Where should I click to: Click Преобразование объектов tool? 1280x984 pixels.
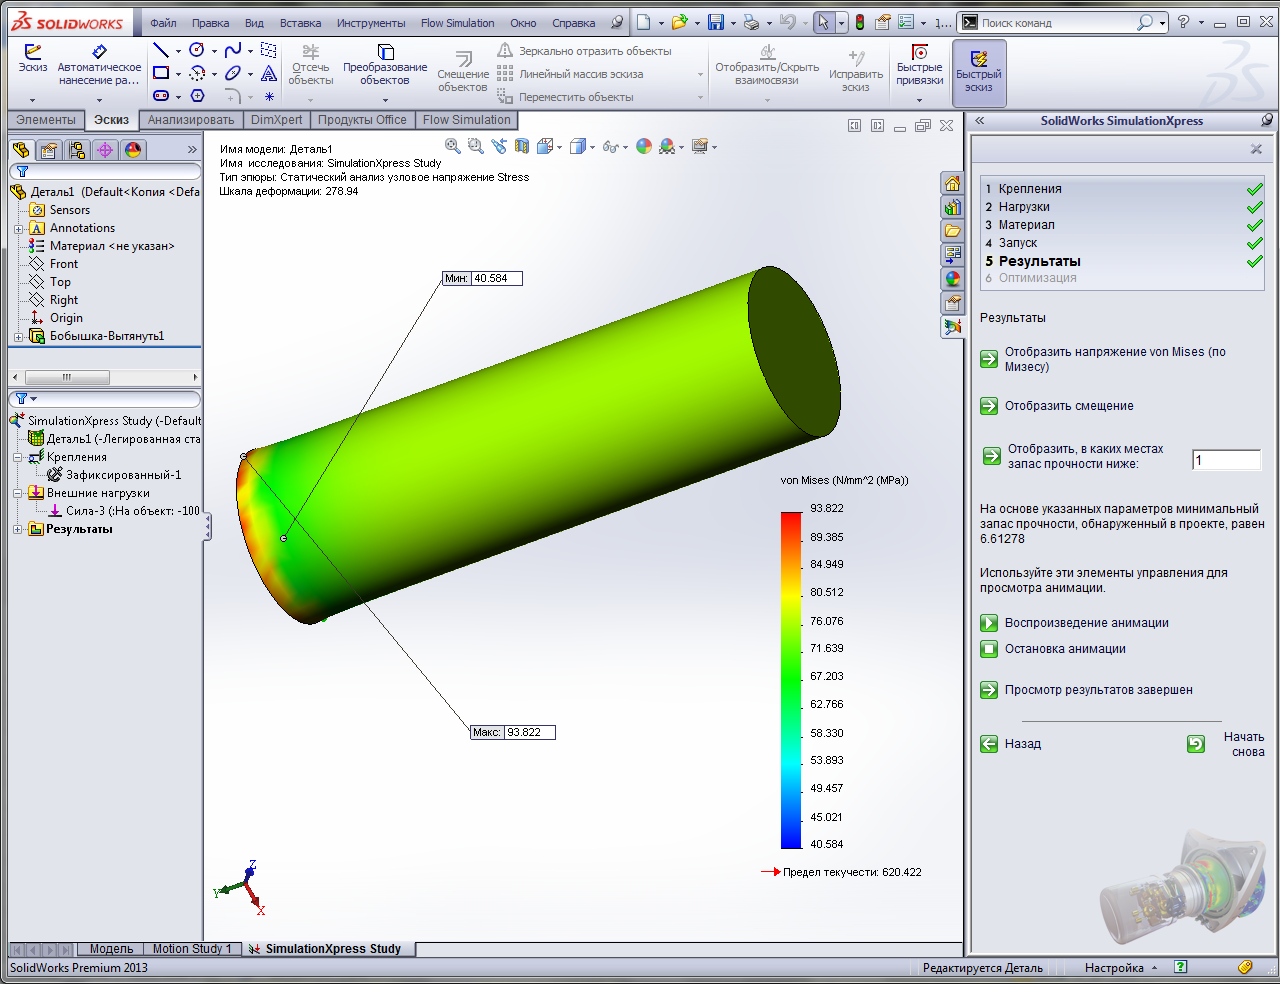coord(385,65)
